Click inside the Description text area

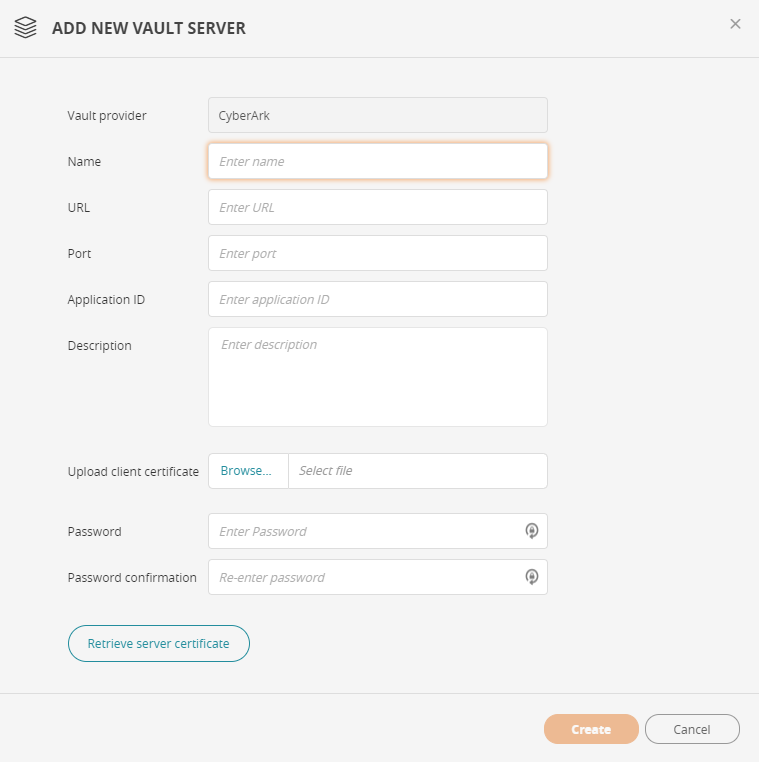377,377
